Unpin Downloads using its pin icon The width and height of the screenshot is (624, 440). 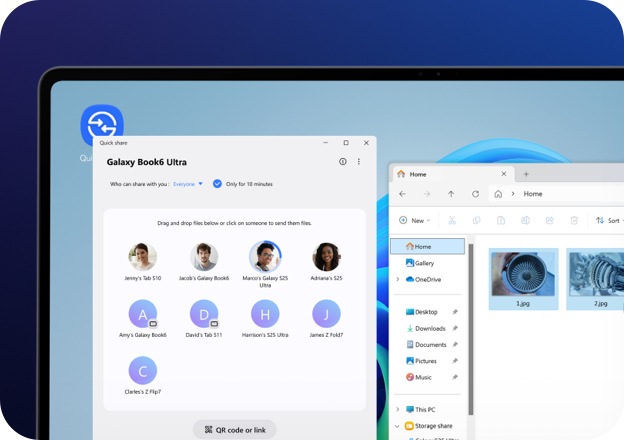pos(455,328)
